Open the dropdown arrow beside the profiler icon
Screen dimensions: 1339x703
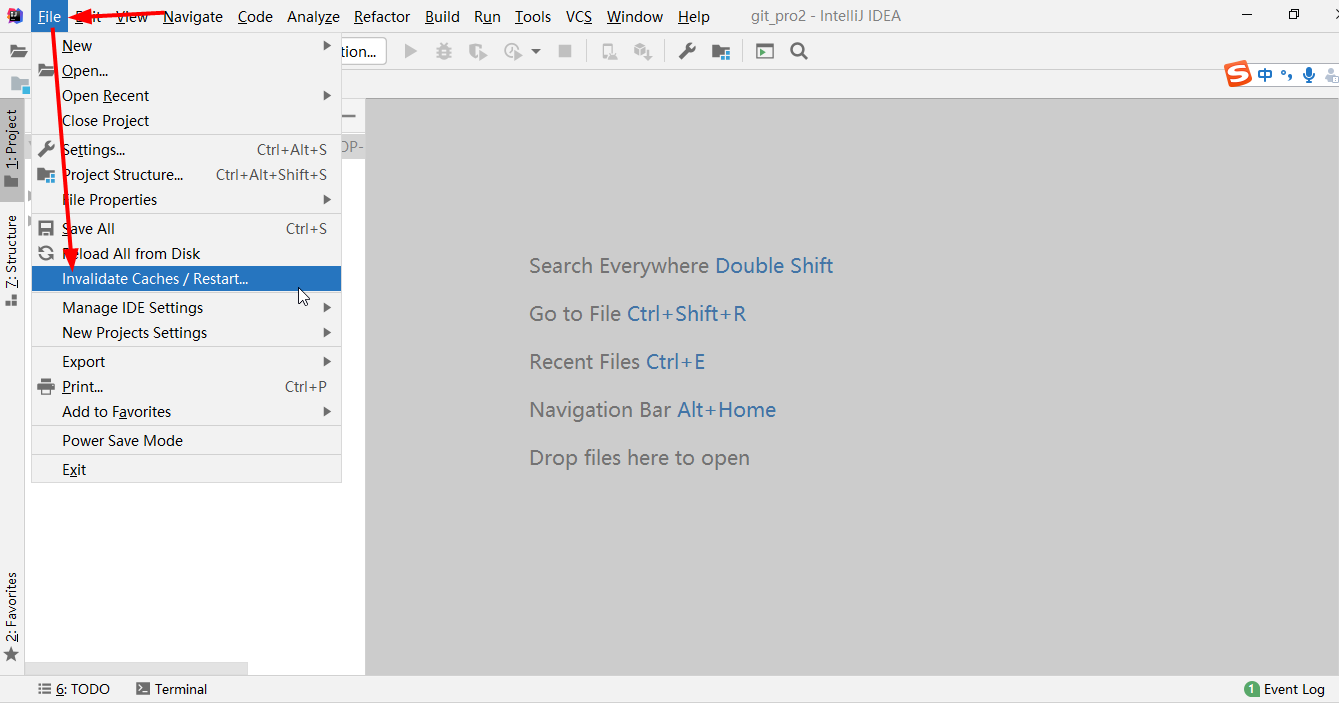coord(536,51)
